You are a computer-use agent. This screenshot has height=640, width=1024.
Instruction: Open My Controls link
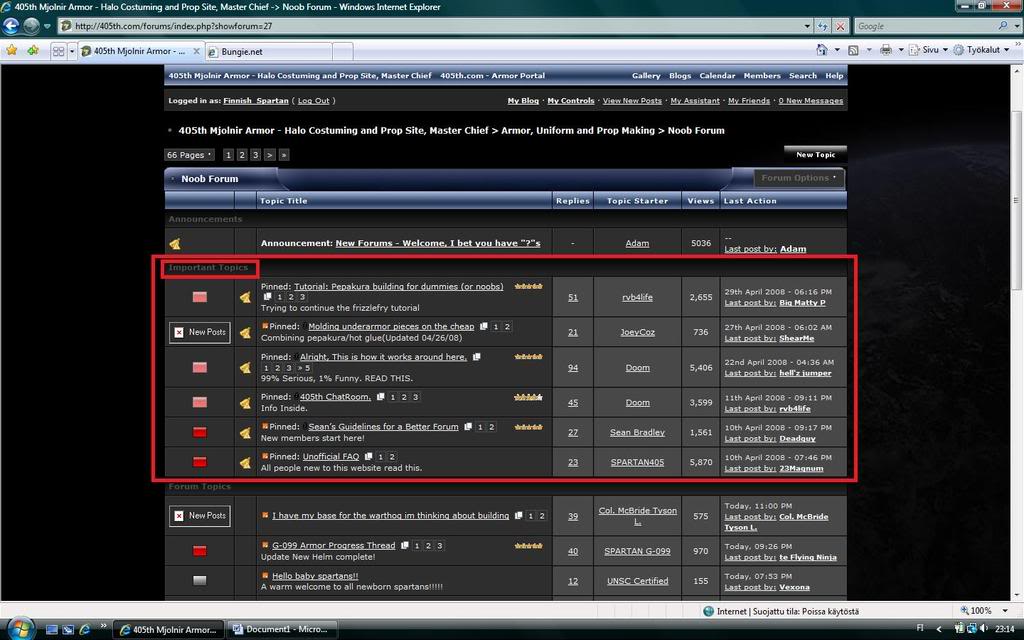coord(571,101)
